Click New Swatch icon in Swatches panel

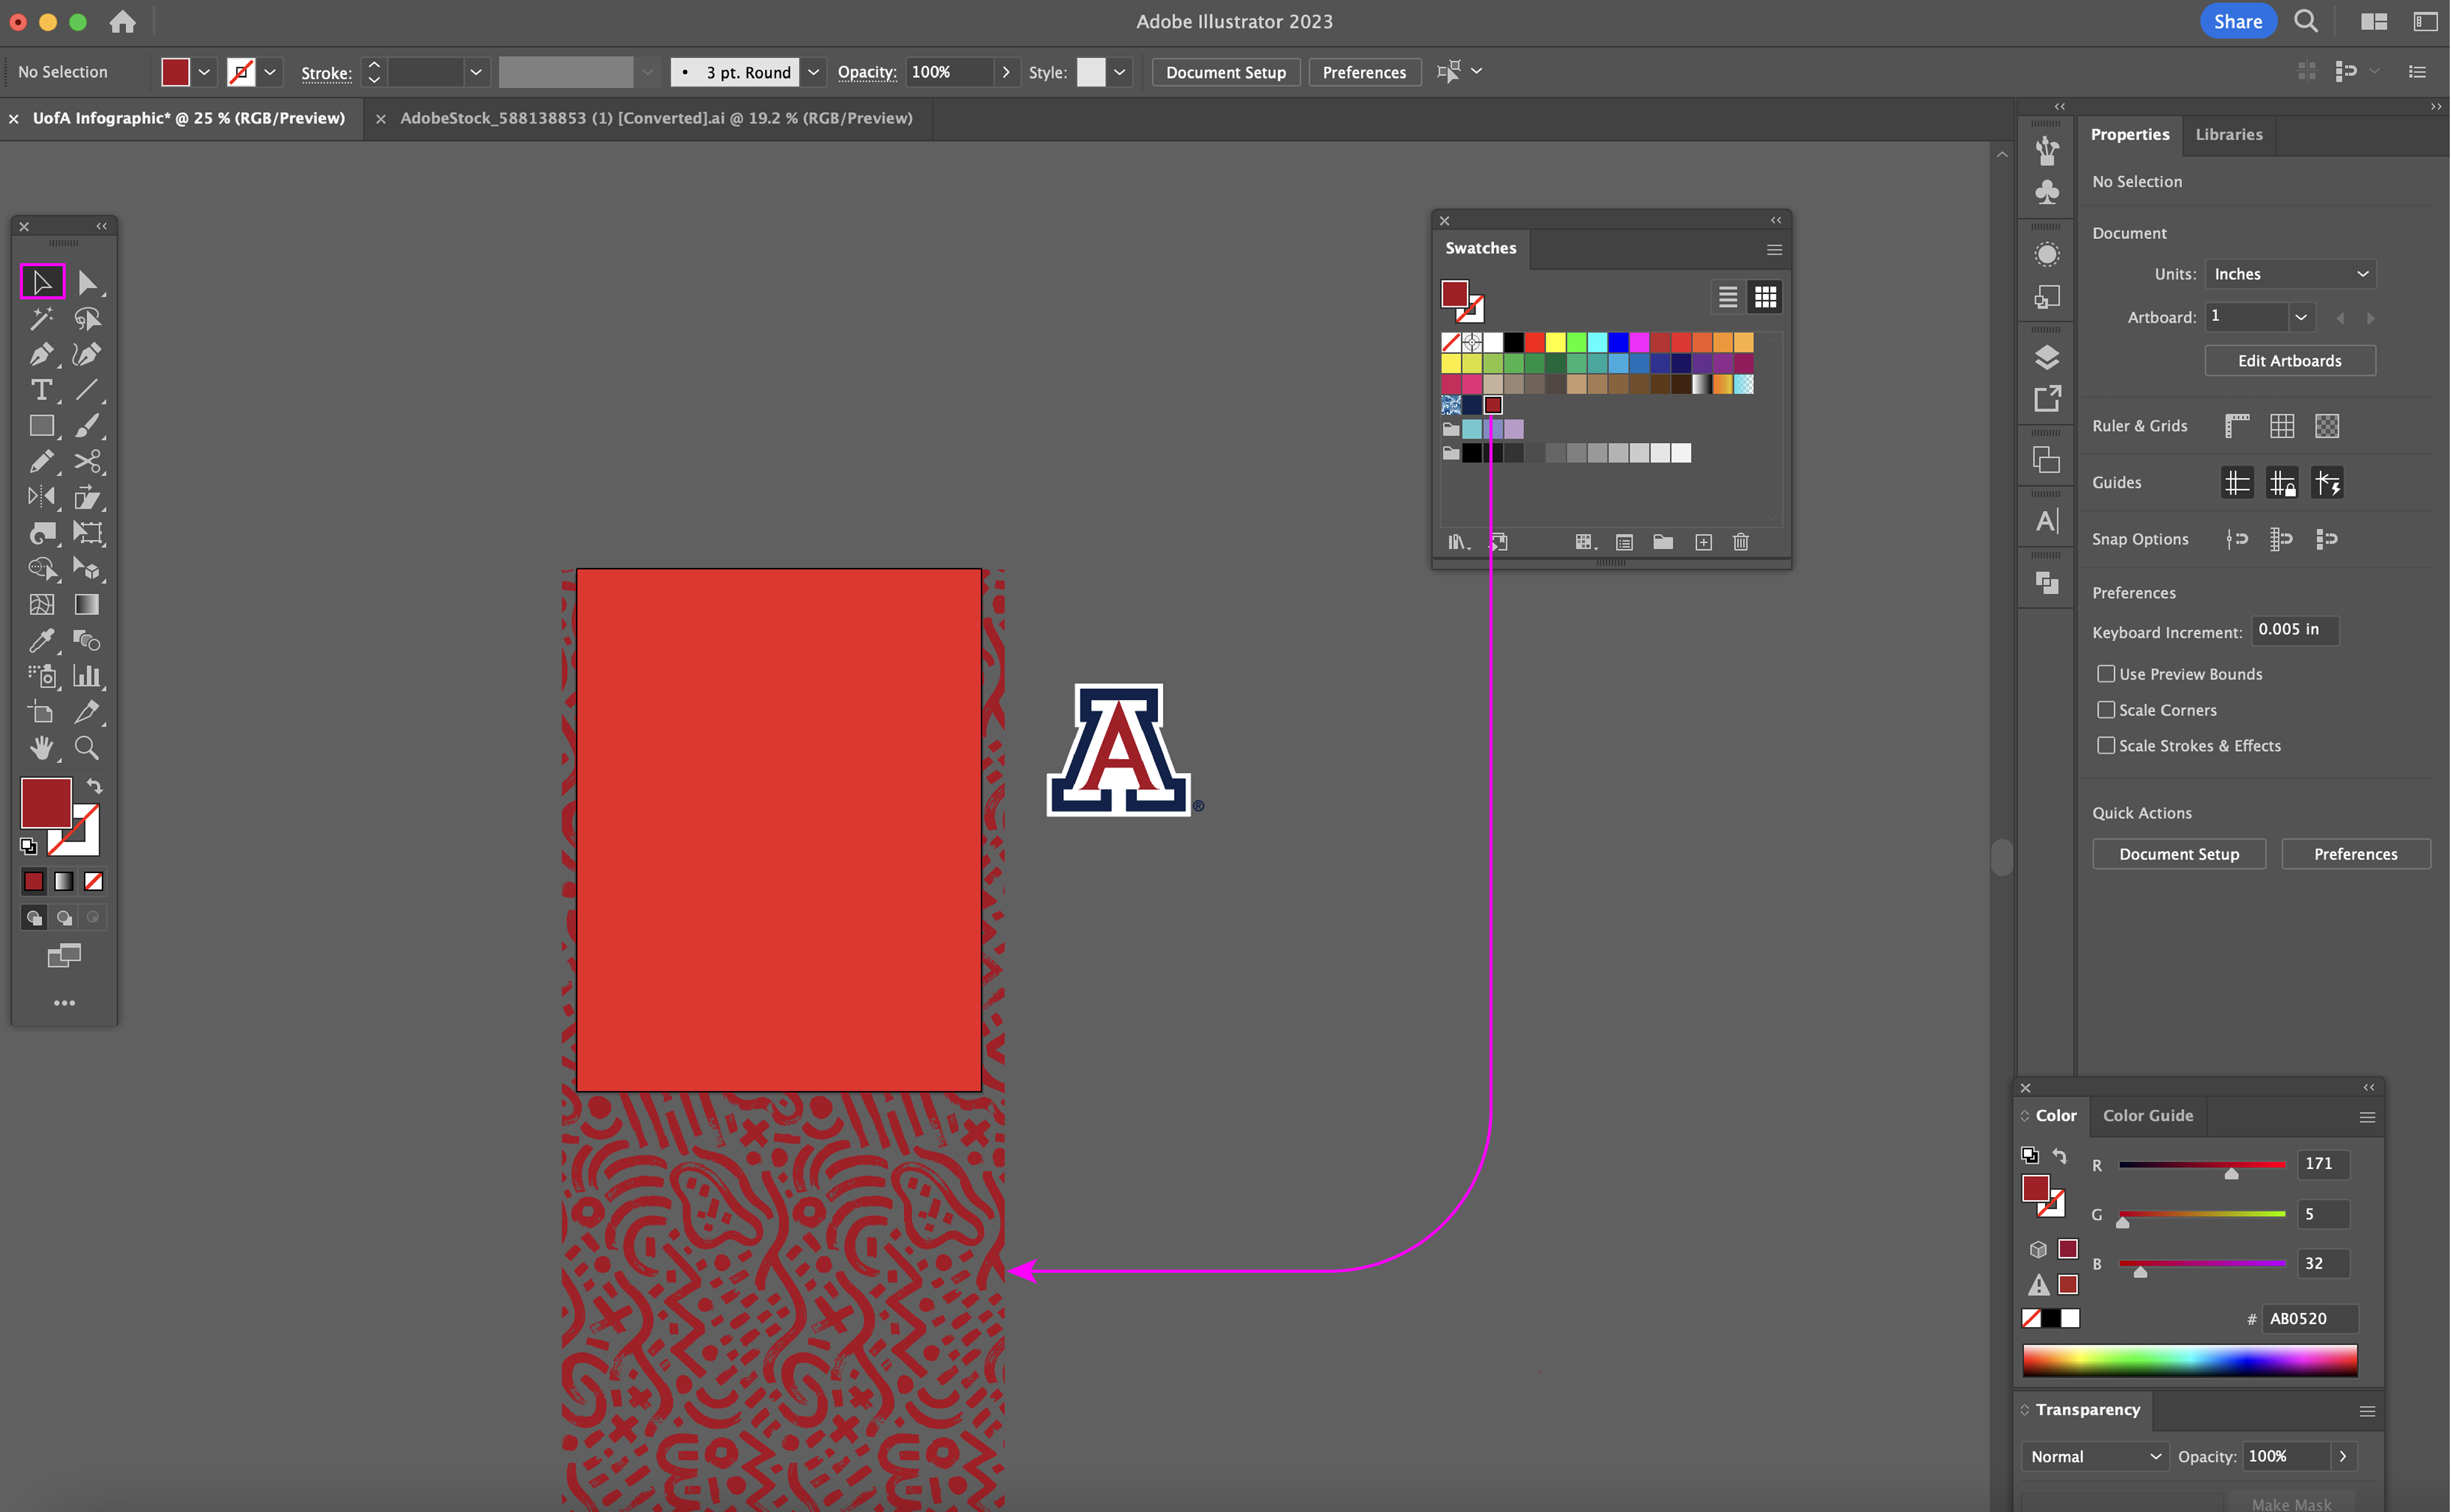(x=1703, y=542)
